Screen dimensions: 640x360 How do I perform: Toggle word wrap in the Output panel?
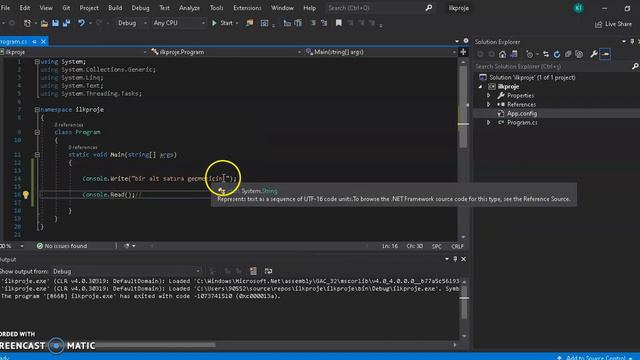[268, 271]
